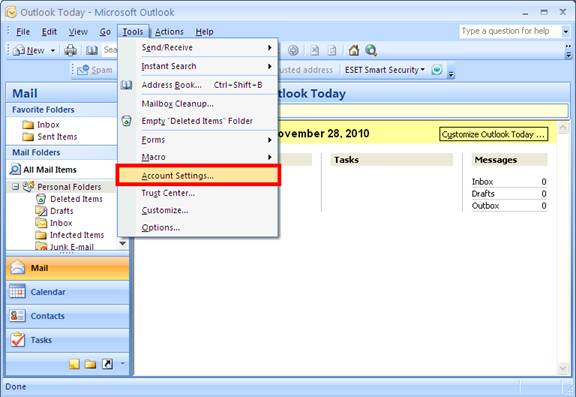The image size is (576, 397).
Task: Click the Find magnifier toolbar icon
Action: coord(371,50)
